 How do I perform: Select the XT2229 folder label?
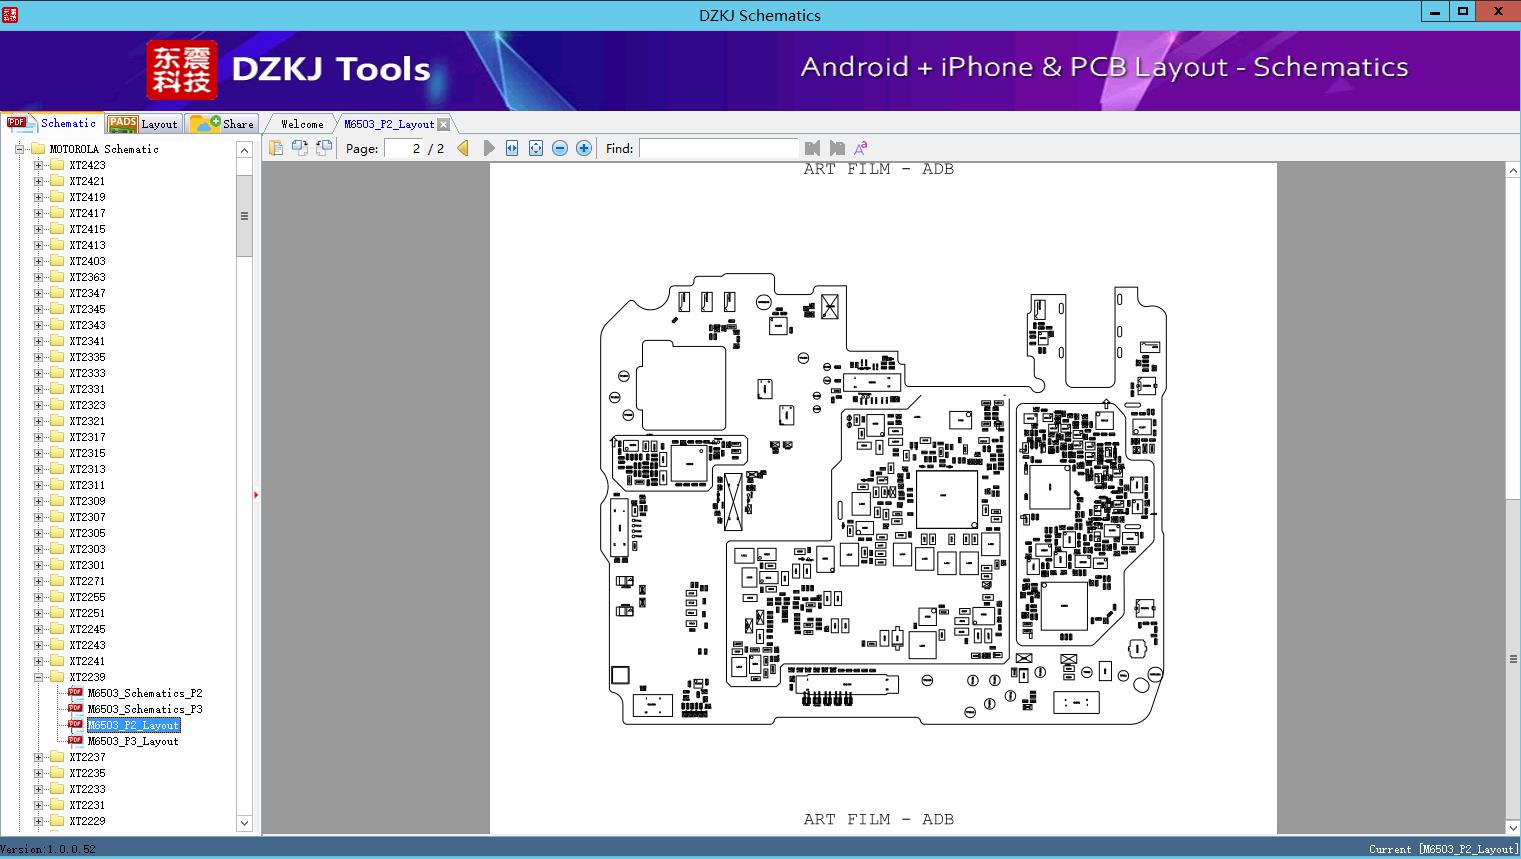click(87, 821)
